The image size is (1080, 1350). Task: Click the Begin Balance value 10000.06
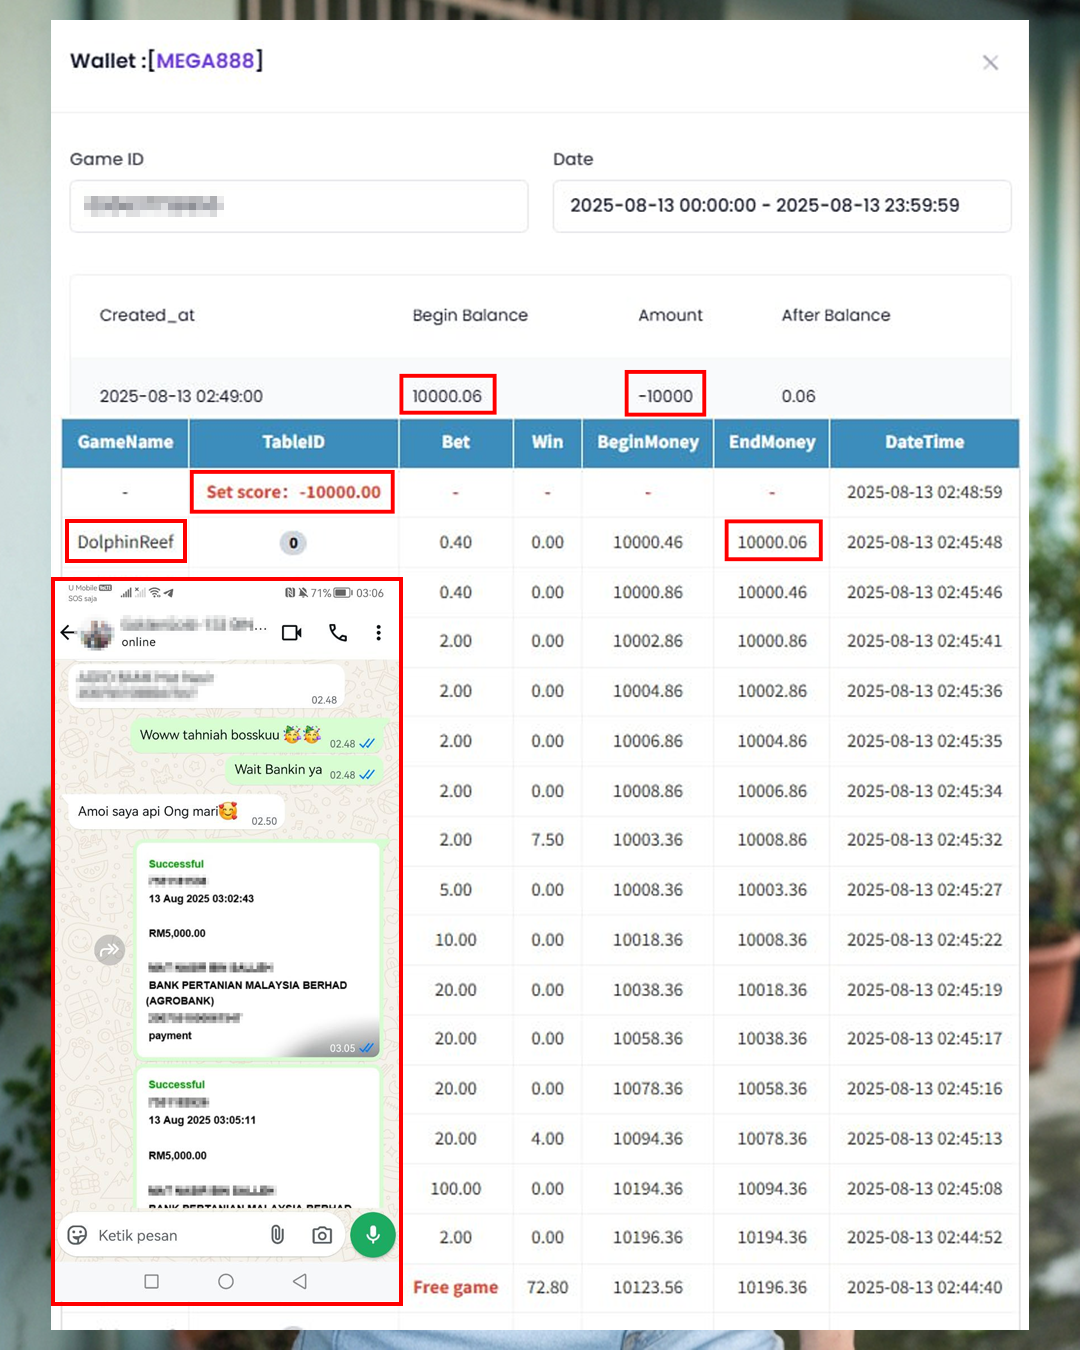point(447,396)
